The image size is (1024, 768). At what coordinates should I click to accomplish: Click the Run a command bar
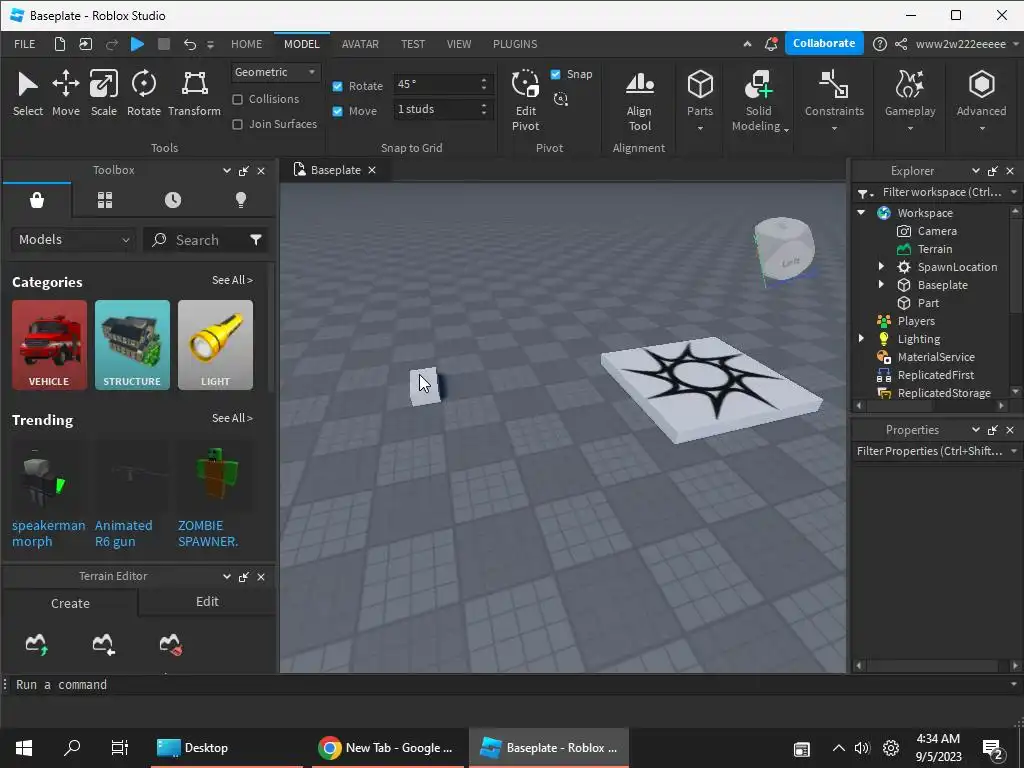pyautogui.click(x=512, y=684)
